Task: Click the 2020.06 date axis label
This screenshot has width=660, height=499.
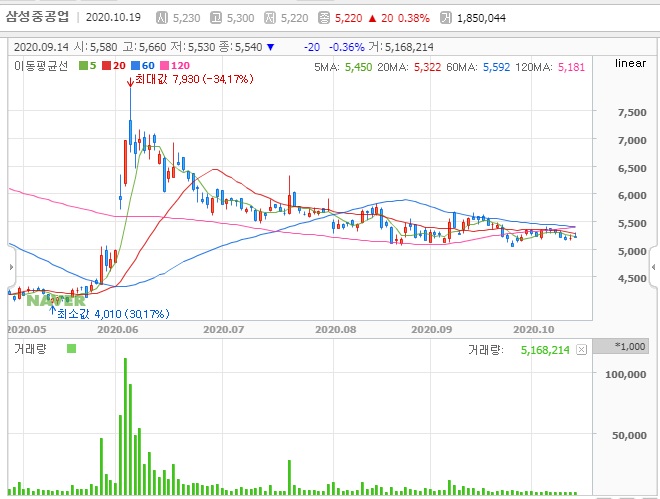Action: 117,329
